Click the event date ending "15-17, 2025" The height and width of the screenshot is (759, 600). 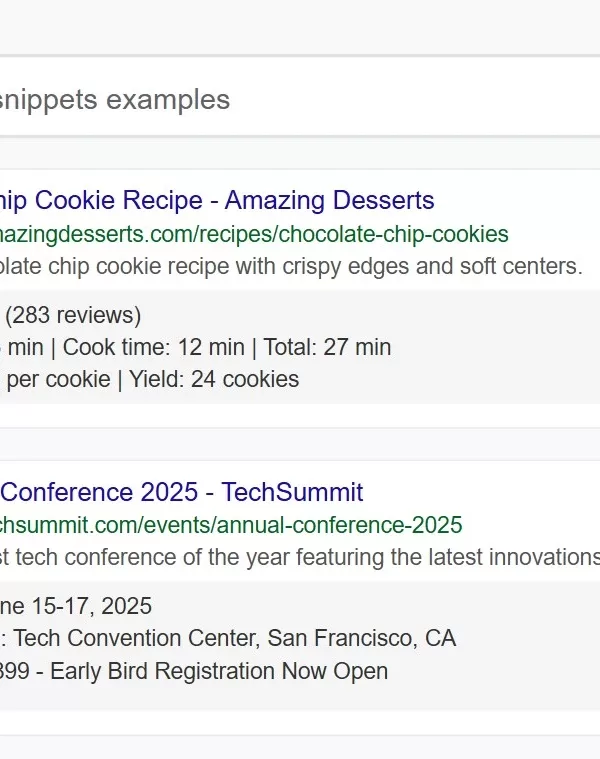pyautogui.click(x=76, y=606)
